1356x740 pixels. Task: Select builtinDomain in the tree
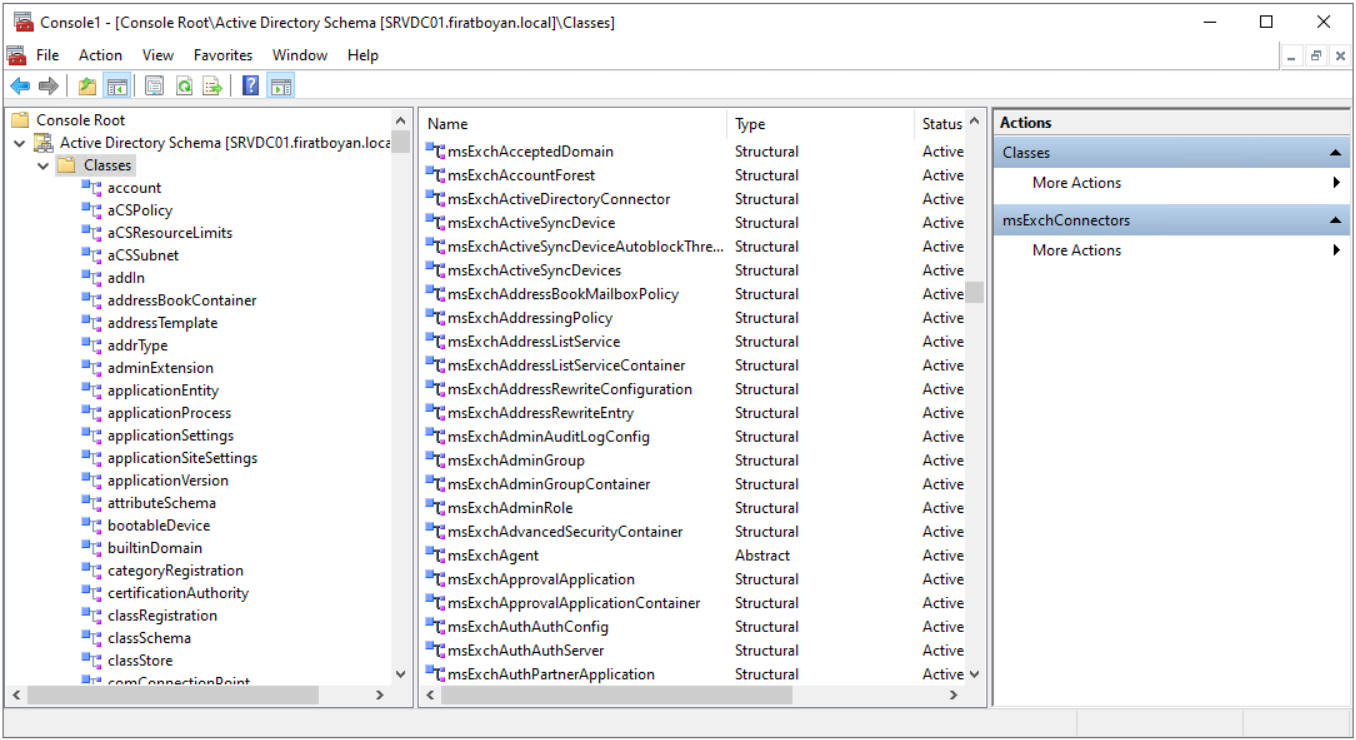[155, 548]
